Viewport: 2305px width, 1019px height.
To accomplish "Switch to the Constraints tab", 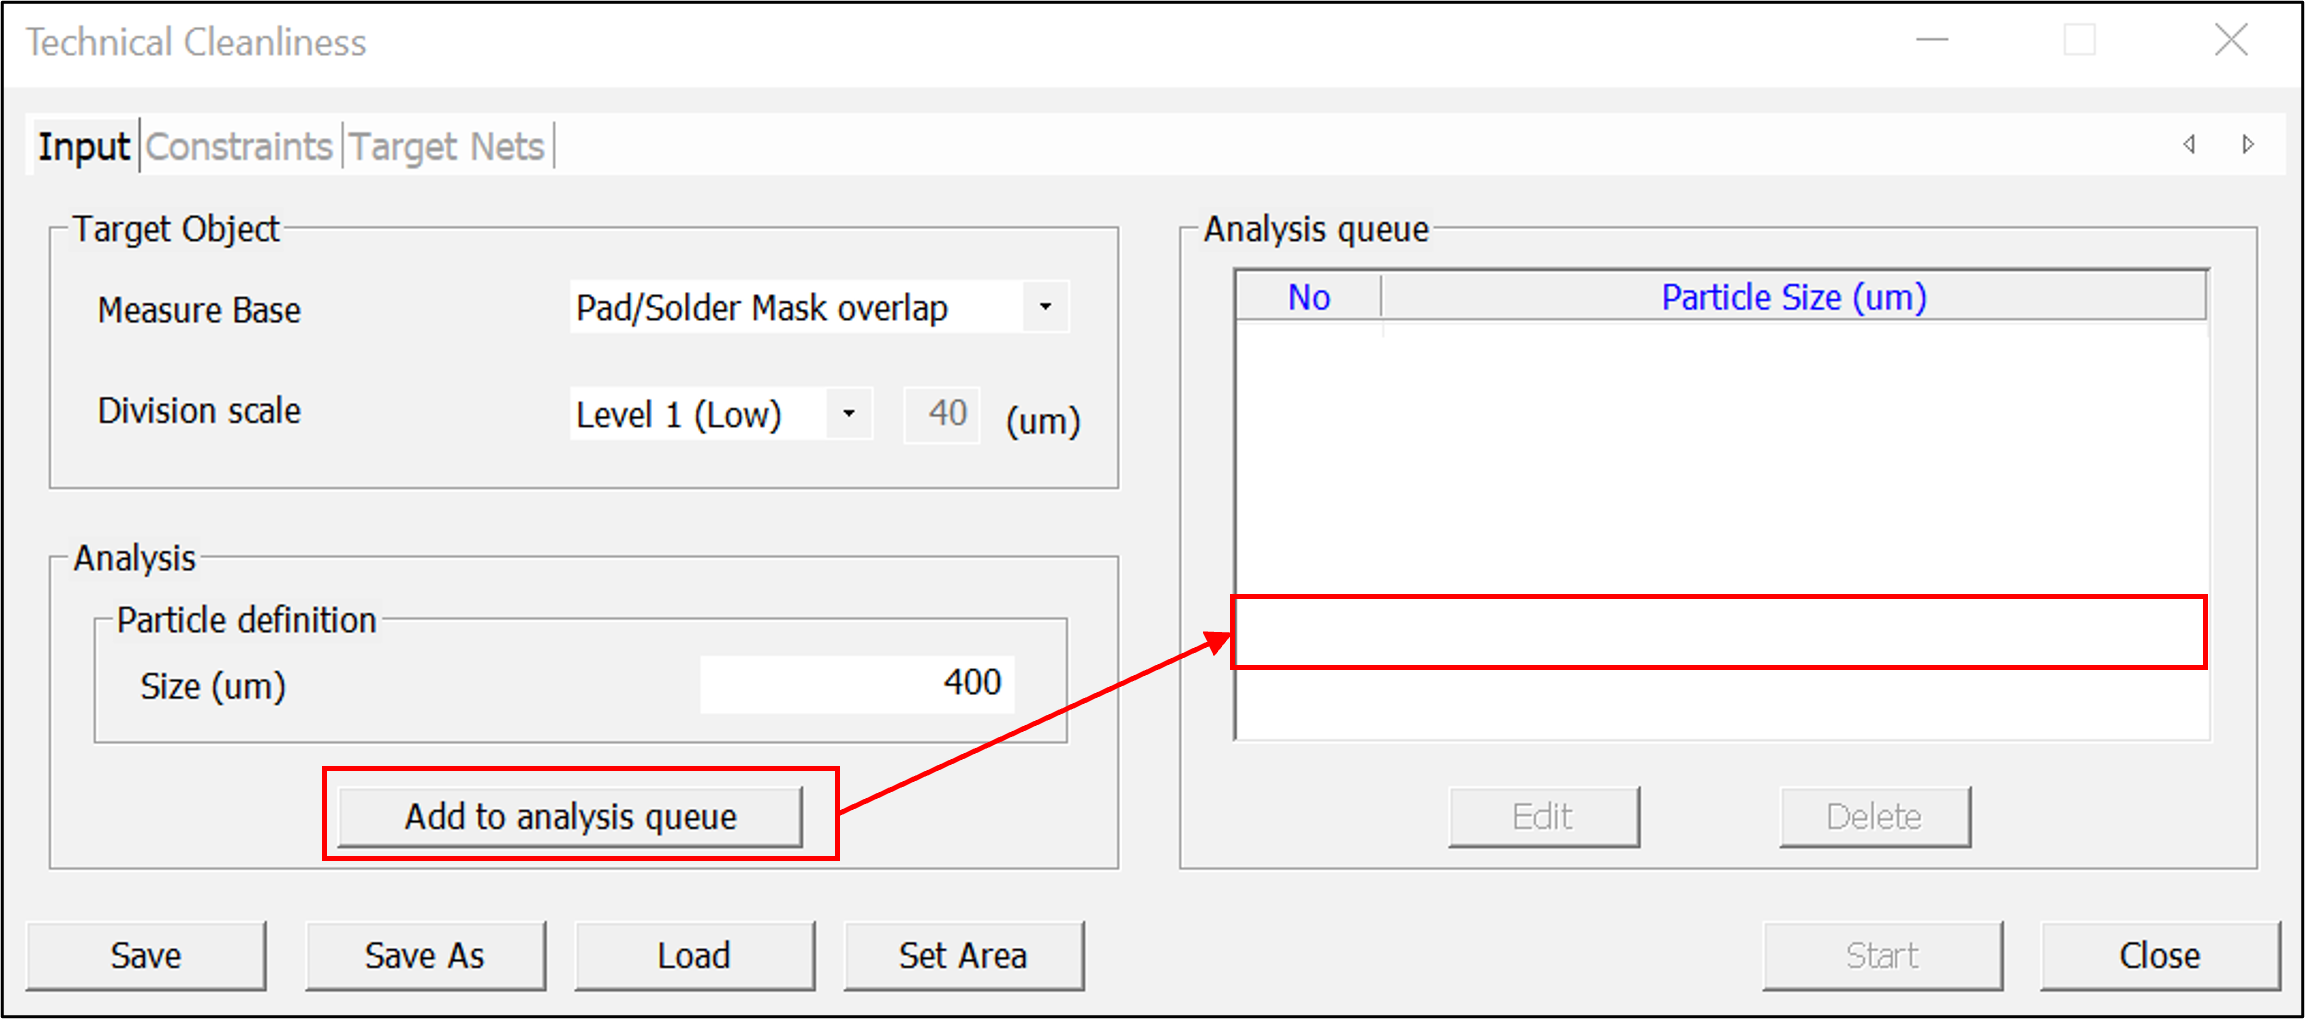I will pyautogui.click(x=239, y=147).
